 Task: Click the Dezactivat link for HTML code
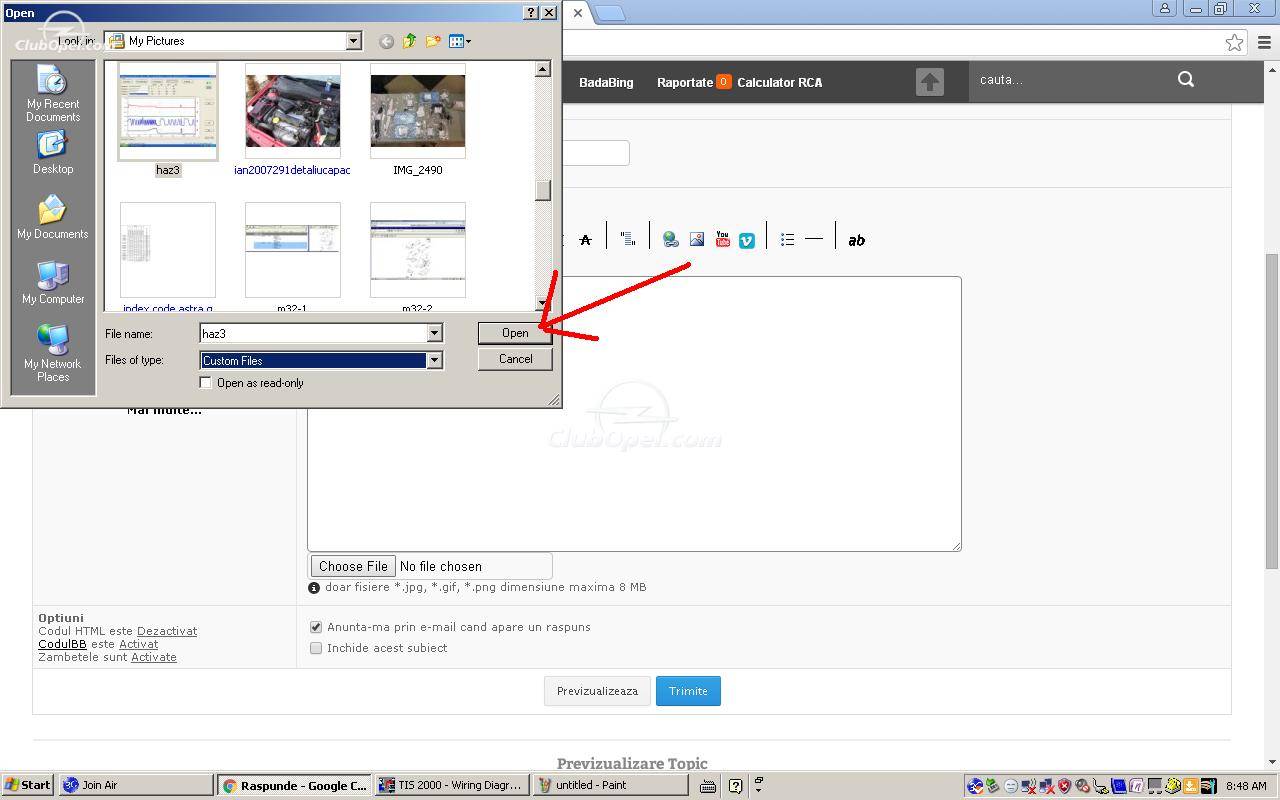[167, 631]
